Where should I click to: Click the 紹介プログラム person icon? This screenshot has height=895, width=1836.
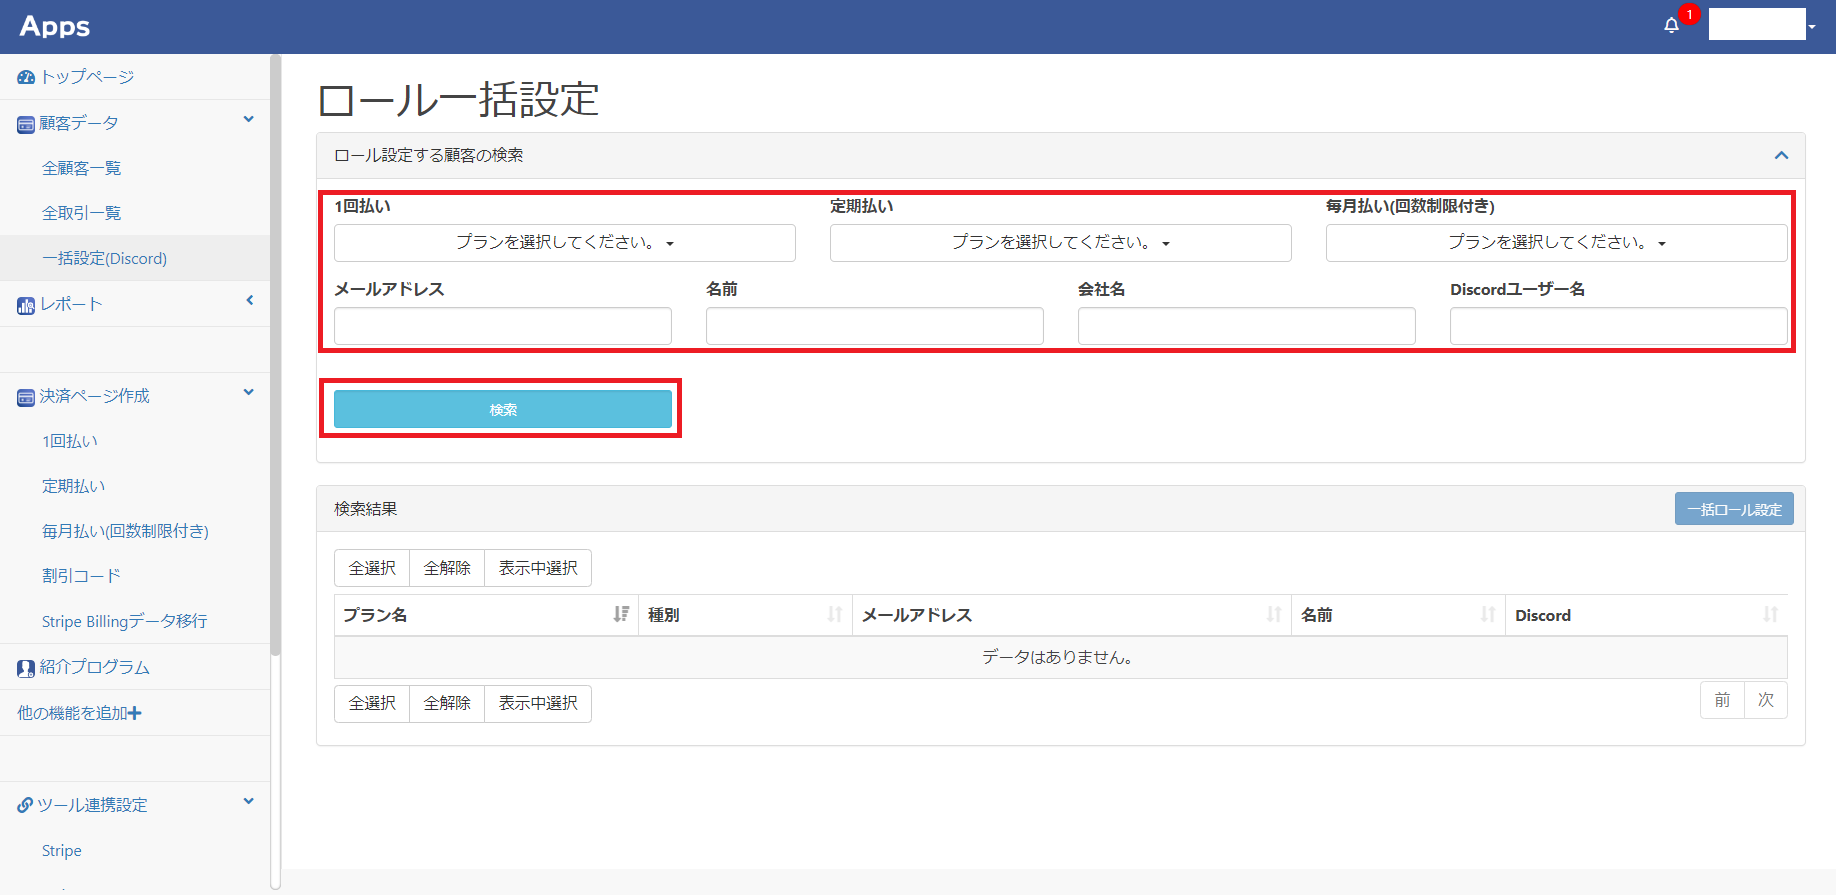[x=26, y=668]
